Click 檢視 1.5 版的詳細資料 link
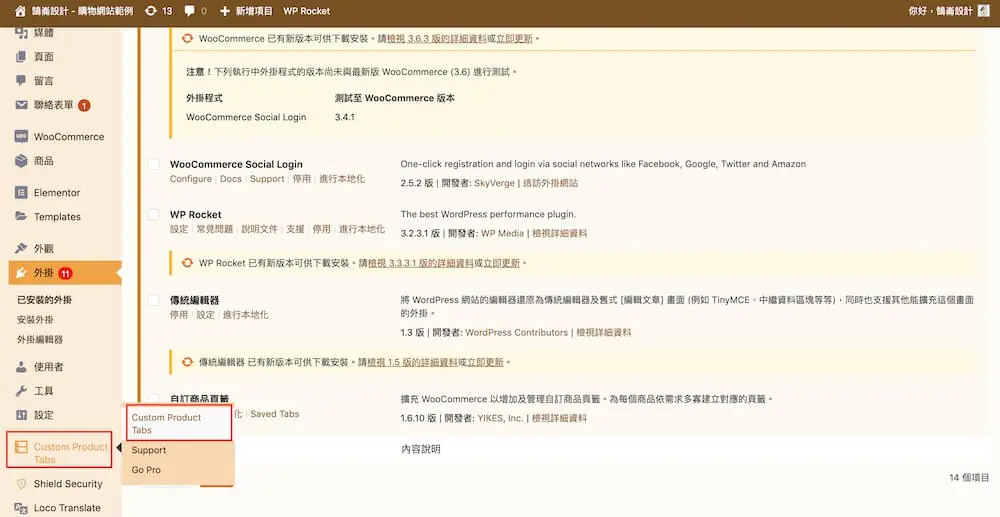 click(x=413, y=362)
